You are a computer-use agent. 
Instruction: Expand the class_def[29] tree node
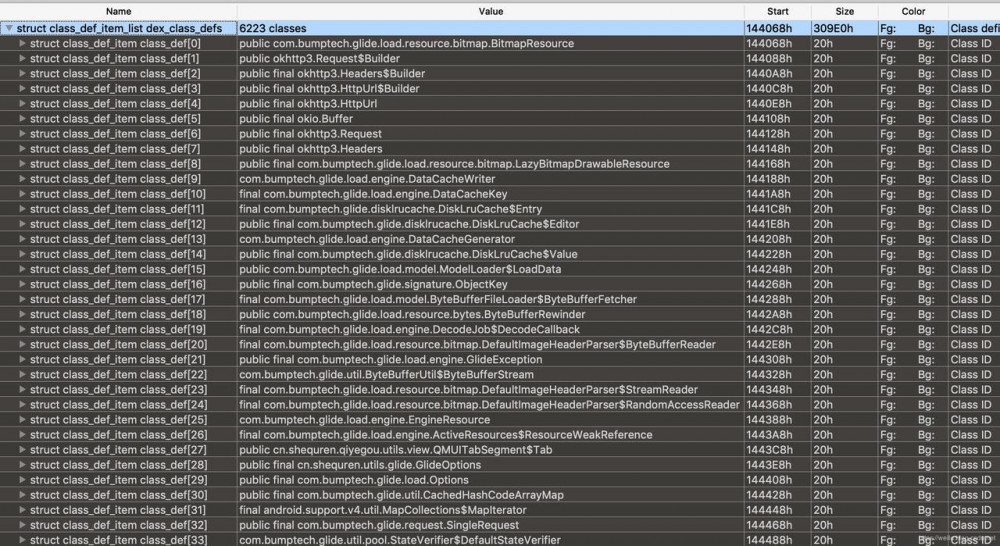(x=22, y=480)
